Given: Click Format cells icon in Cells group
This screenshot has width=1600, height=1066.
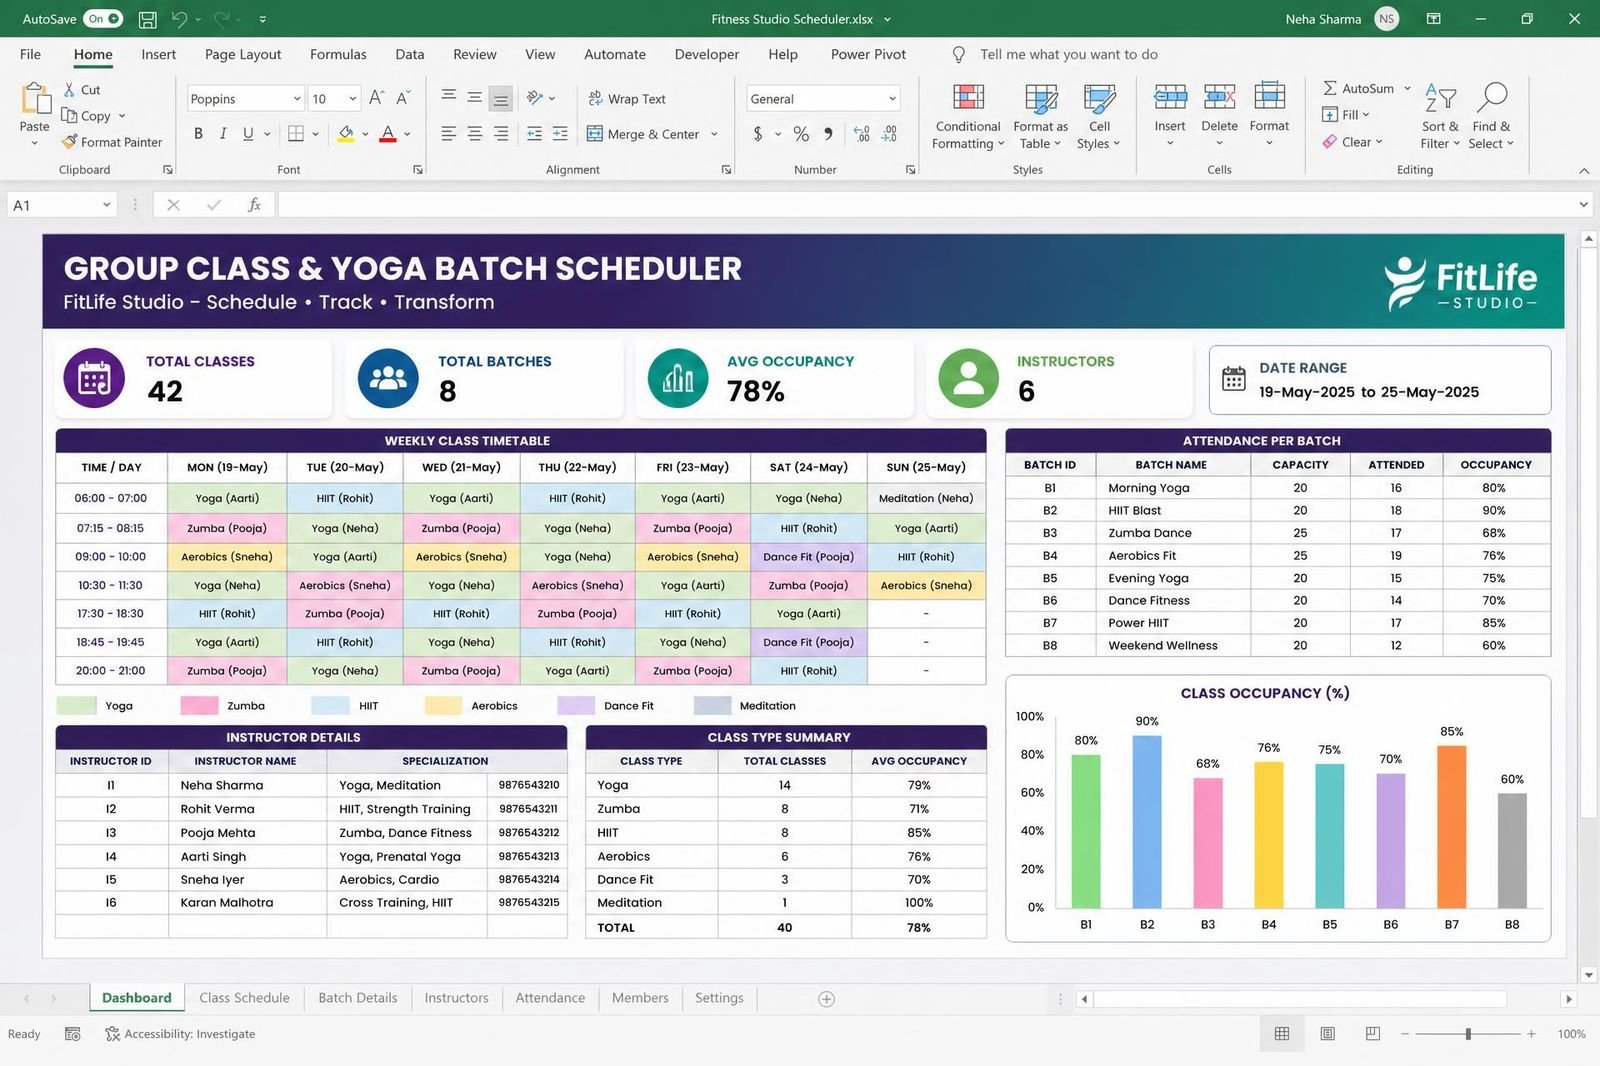Looking at the screenshot, I should (1269, 97).
